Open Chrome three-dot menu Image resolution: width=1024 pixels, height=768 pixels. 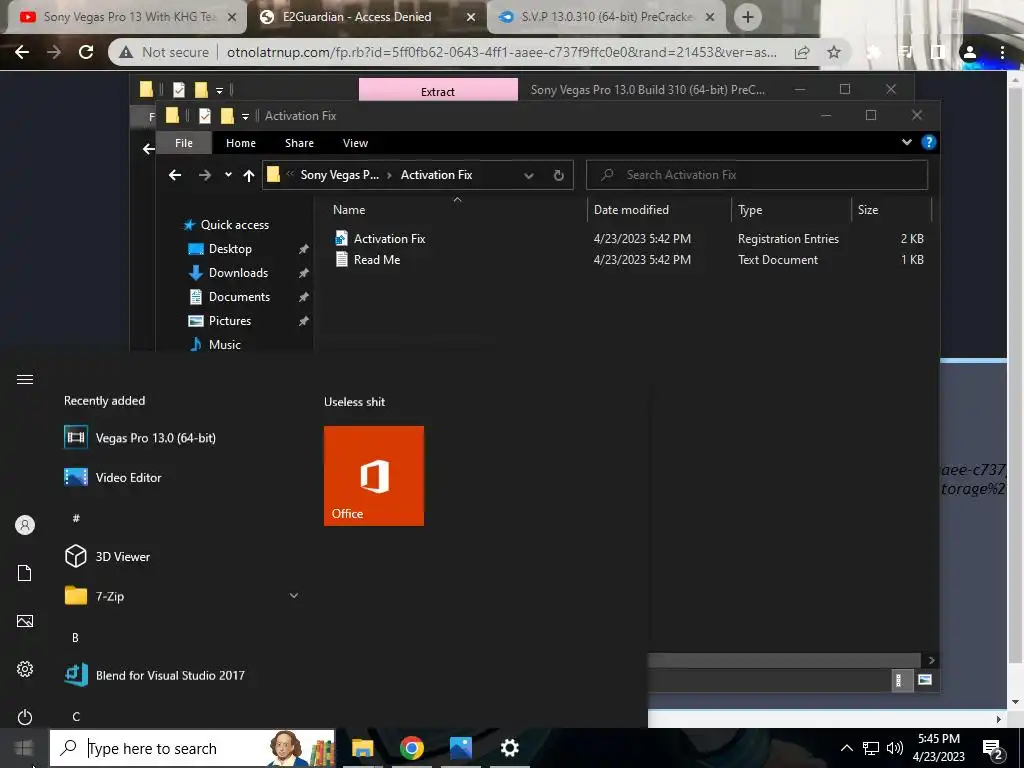click(x=1002, y=52)
